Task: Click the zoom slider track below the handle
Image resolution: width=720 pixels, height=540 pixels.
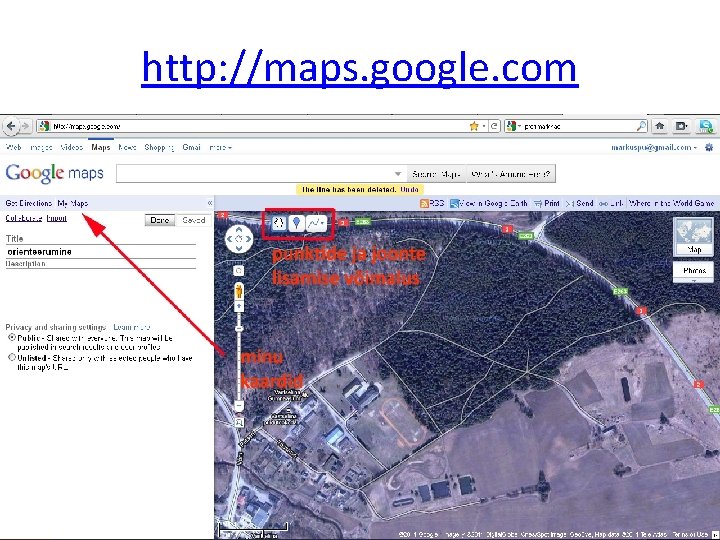Action: 239,367
